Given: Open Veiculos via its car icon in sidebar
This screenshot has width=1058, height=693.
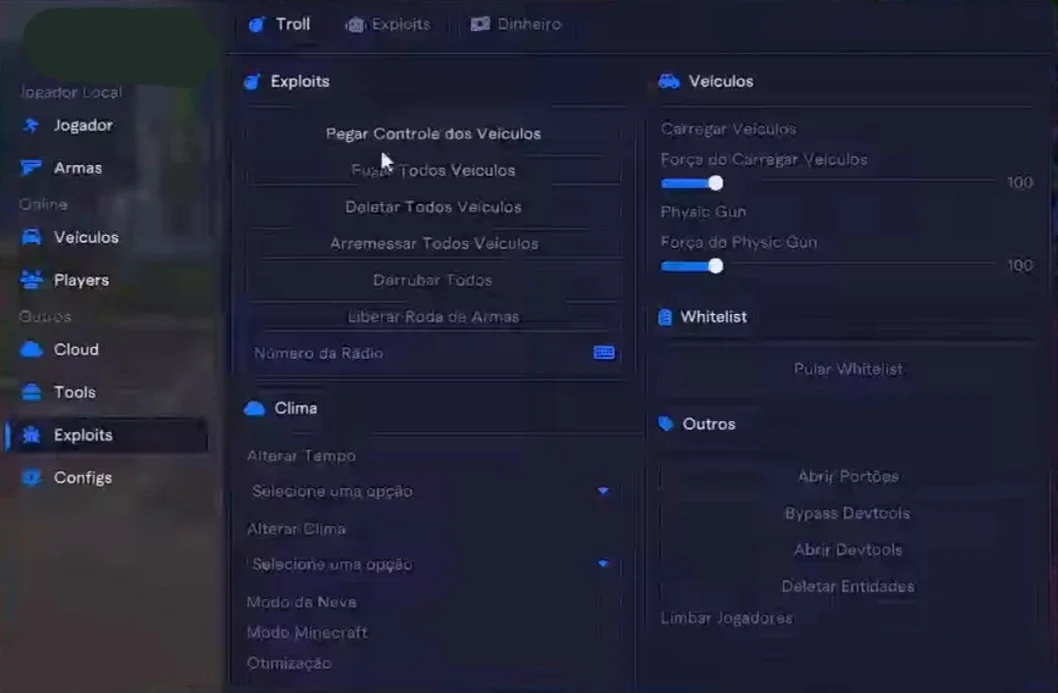Looking at the screenshot, I should point(32,237).
